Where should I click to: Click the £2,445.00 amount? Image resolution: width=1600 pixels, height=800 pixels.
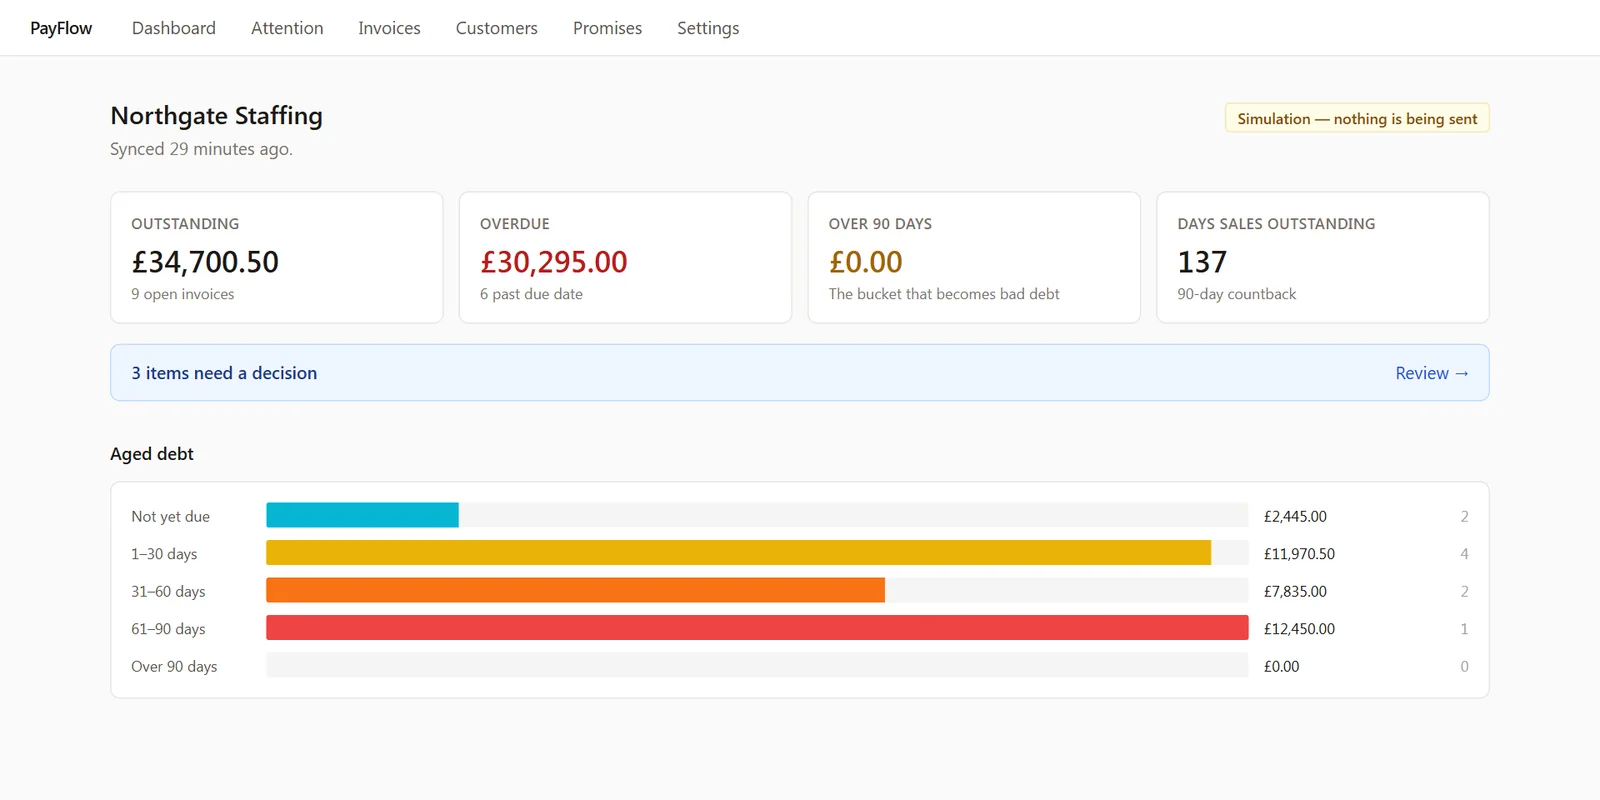(x=1295, y=516)
